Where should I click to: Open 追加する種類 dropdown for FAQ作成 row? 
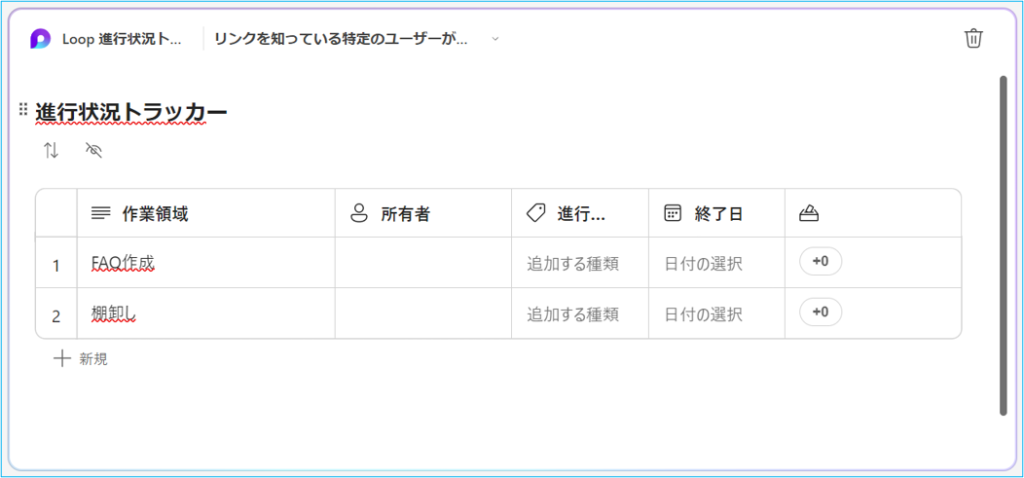[573, 264]
